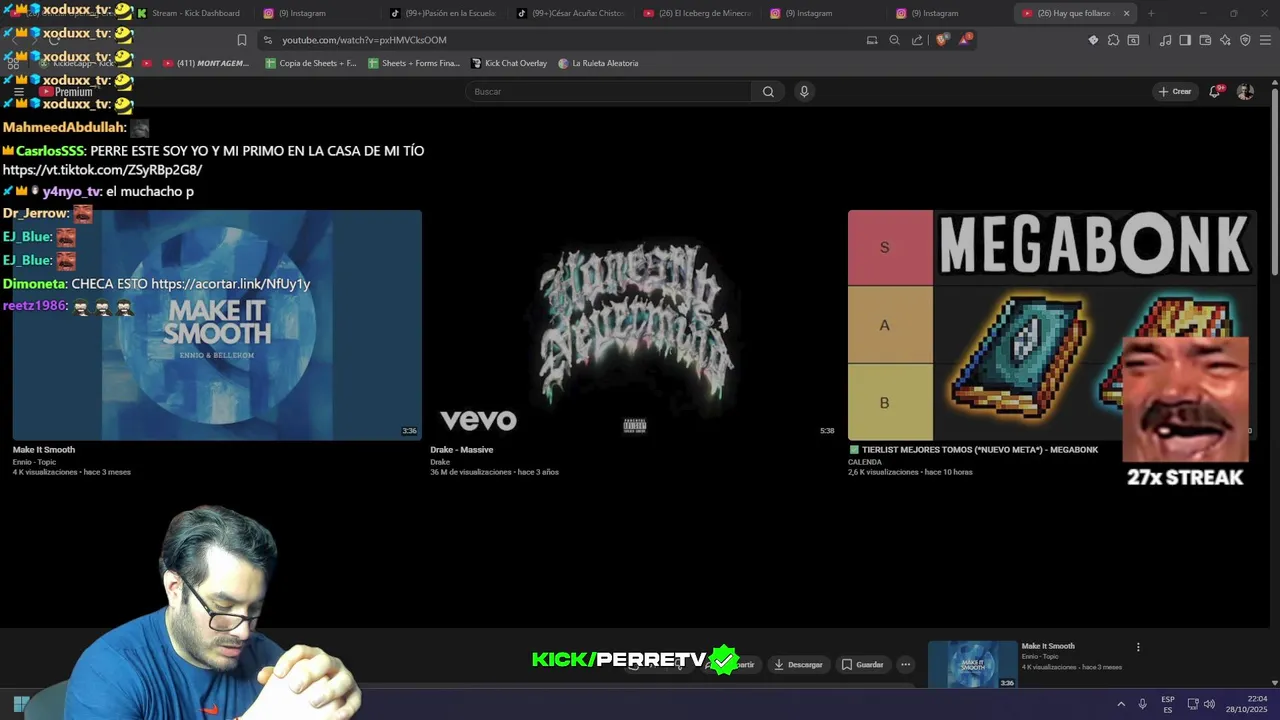Open the taskbar network icon
Screen dimensions: 1280x720
(1193, 704)
